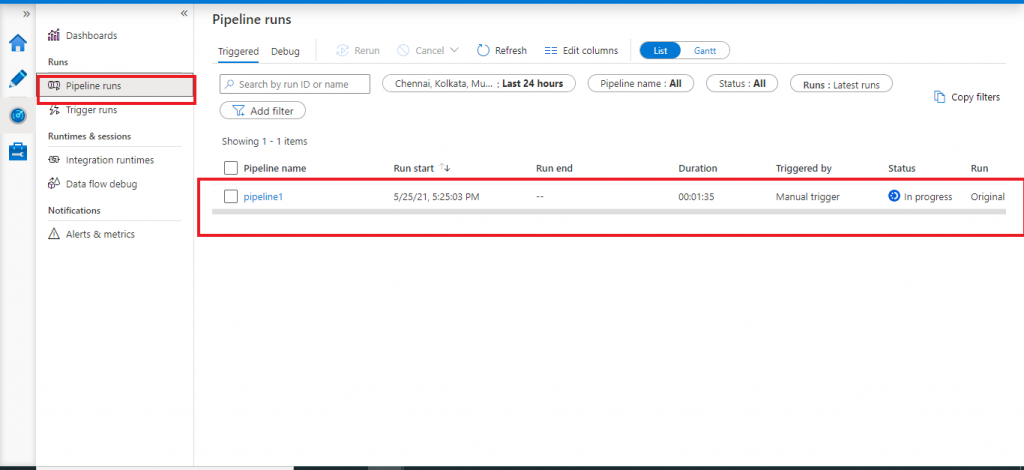Viewport: 1024px width, 470px height.
Task: Open Data flow debug
Action: (93, 184)
